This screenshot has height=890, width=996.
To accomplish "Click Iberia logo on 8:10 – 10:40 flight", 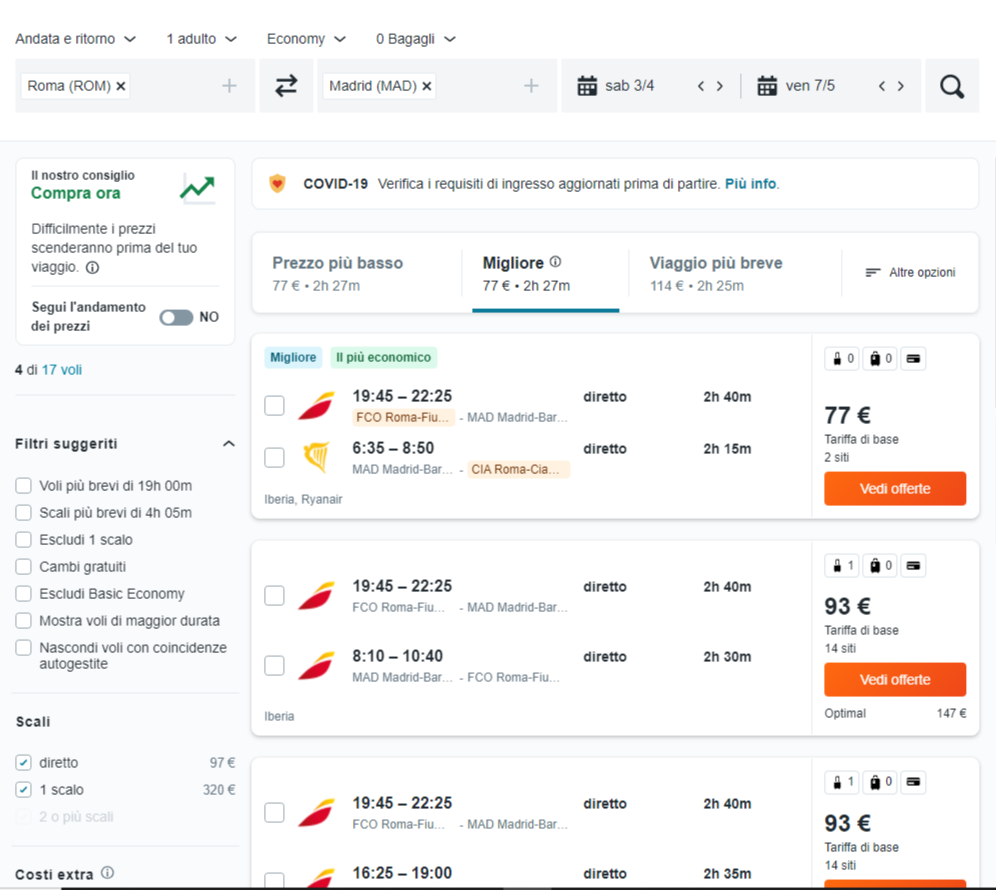I will [316, 666].
